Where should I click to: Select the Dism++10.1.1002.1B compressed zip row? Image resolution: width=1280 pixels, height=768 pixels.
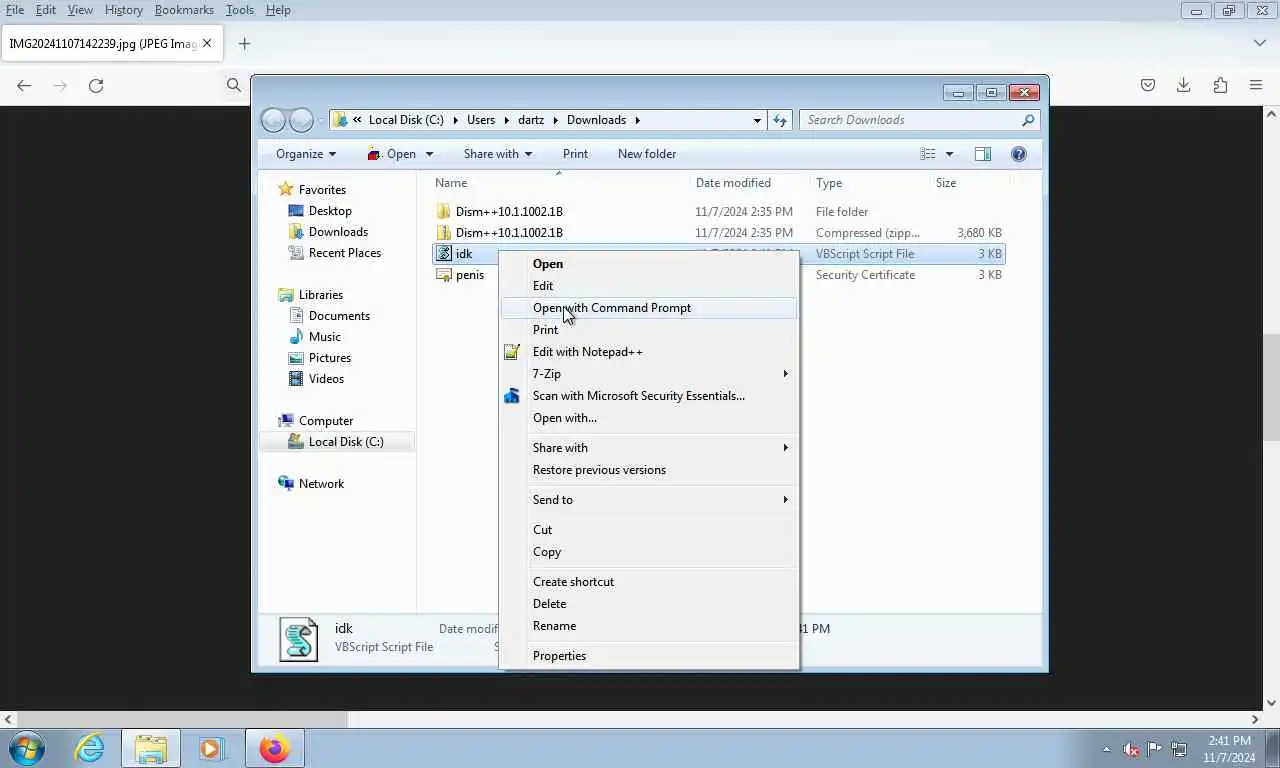[718, 233]
